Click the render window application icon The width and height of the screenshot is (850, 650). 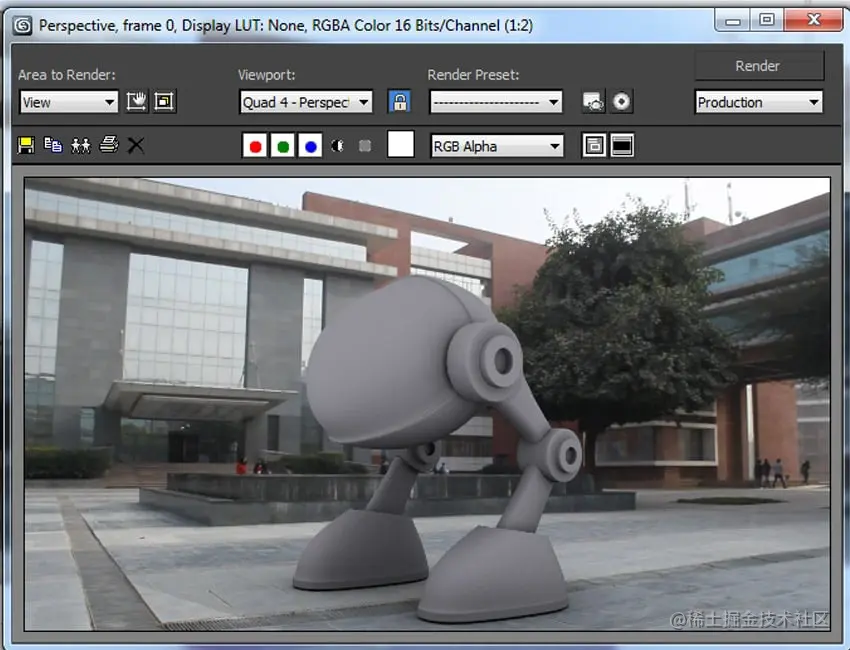pyautogui.click(x=22, y=25)
